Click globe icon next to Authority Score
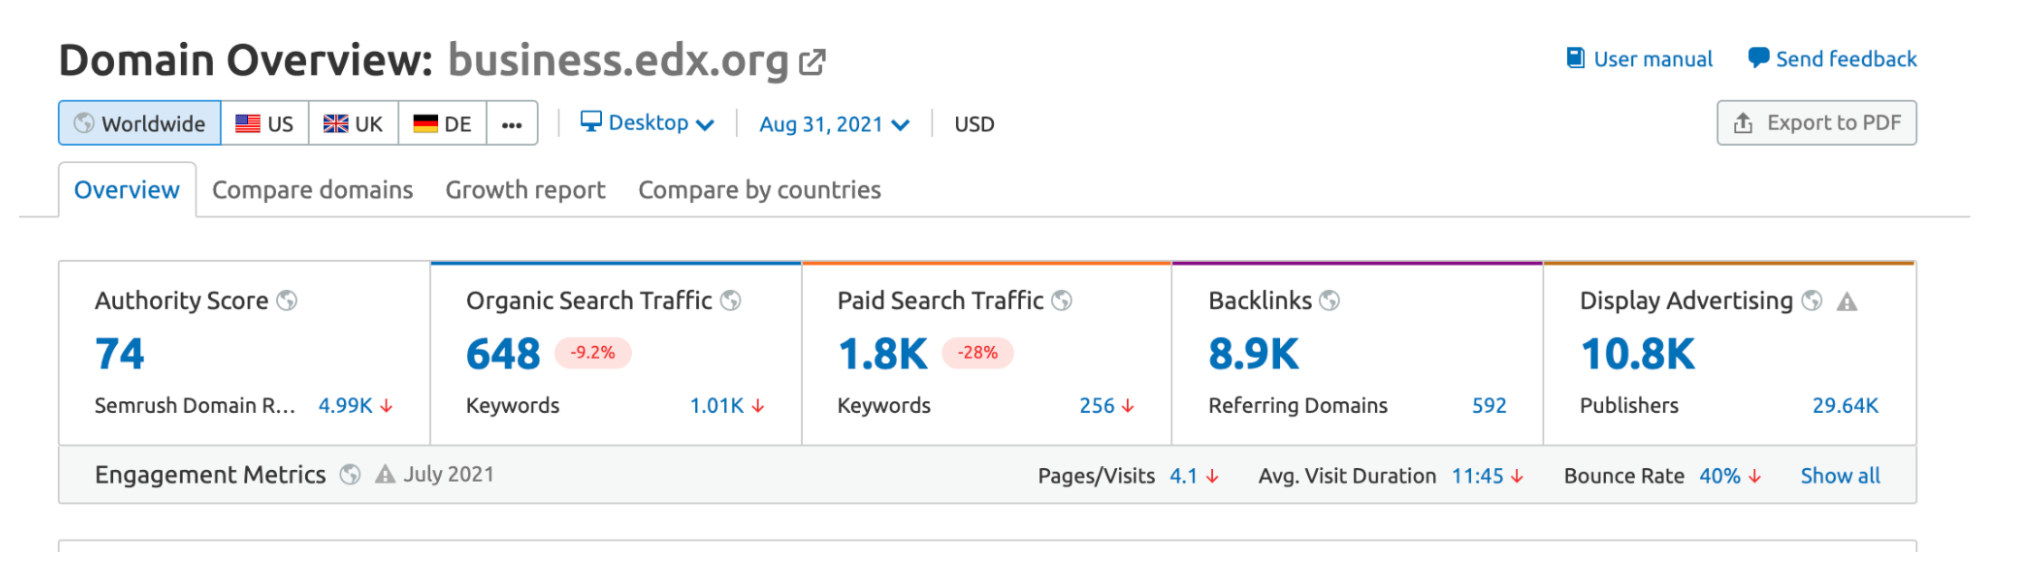This screenshot has width=2032, height=586. [x=287, y=300]
